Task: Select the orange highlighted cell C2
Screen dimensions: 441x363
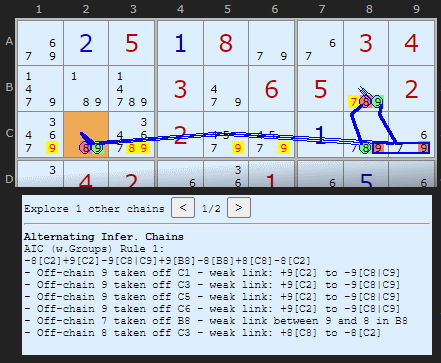Action: point(86,134)
